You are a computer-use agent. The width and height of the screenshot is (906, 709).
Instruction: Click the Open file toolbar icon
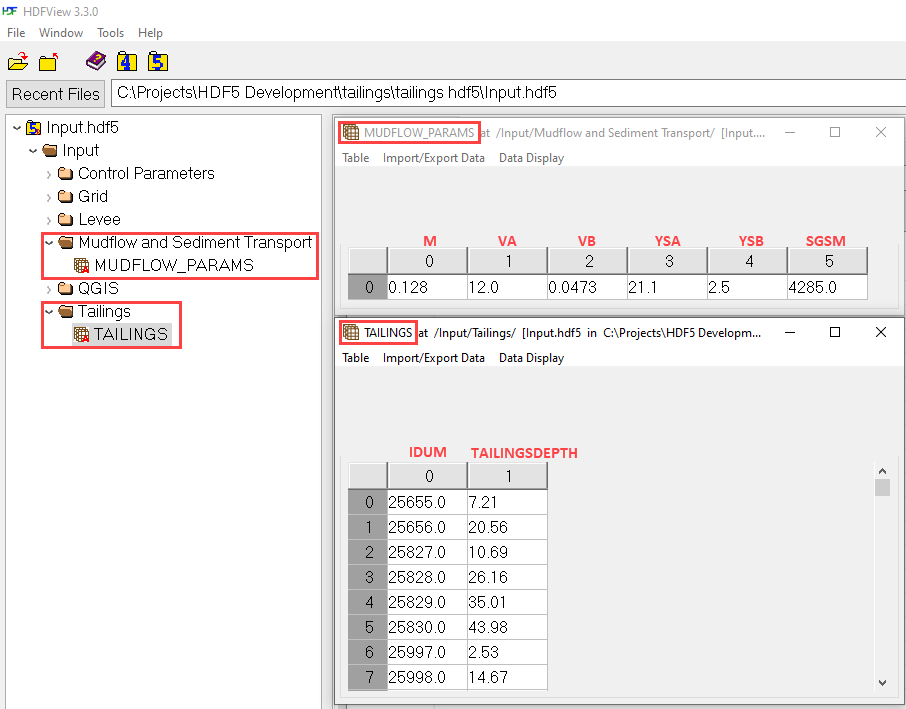pos(17,62)
